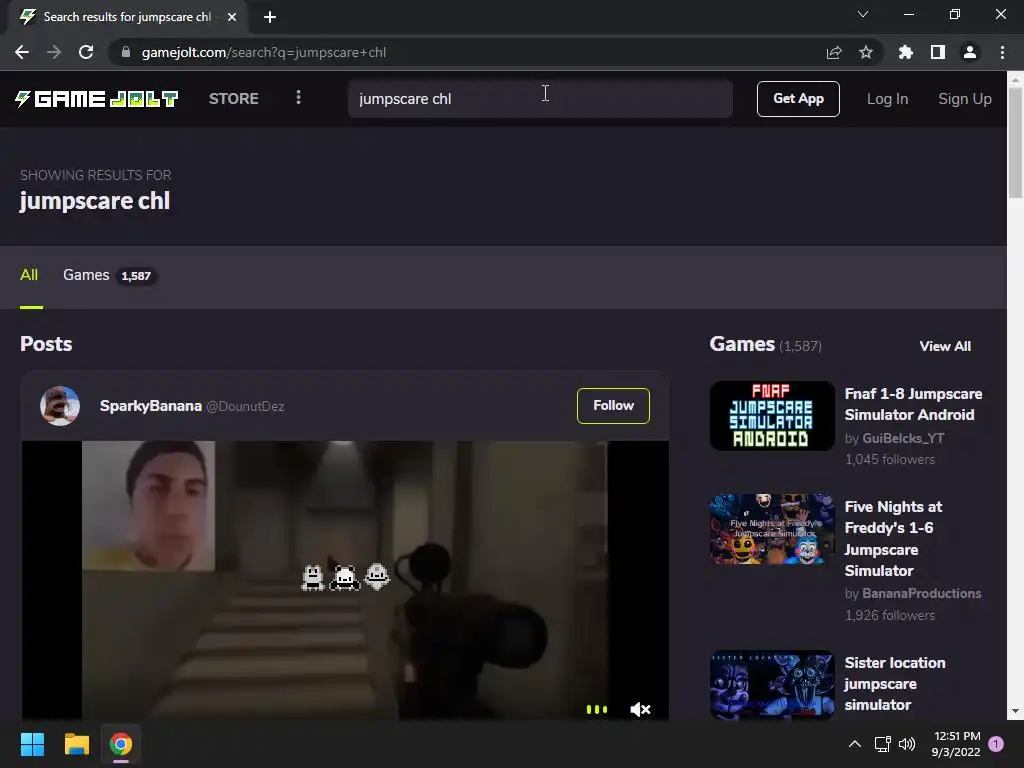Reload the page
The width and height of the screenshot is (1024, 768).
[x=86, y=52]
